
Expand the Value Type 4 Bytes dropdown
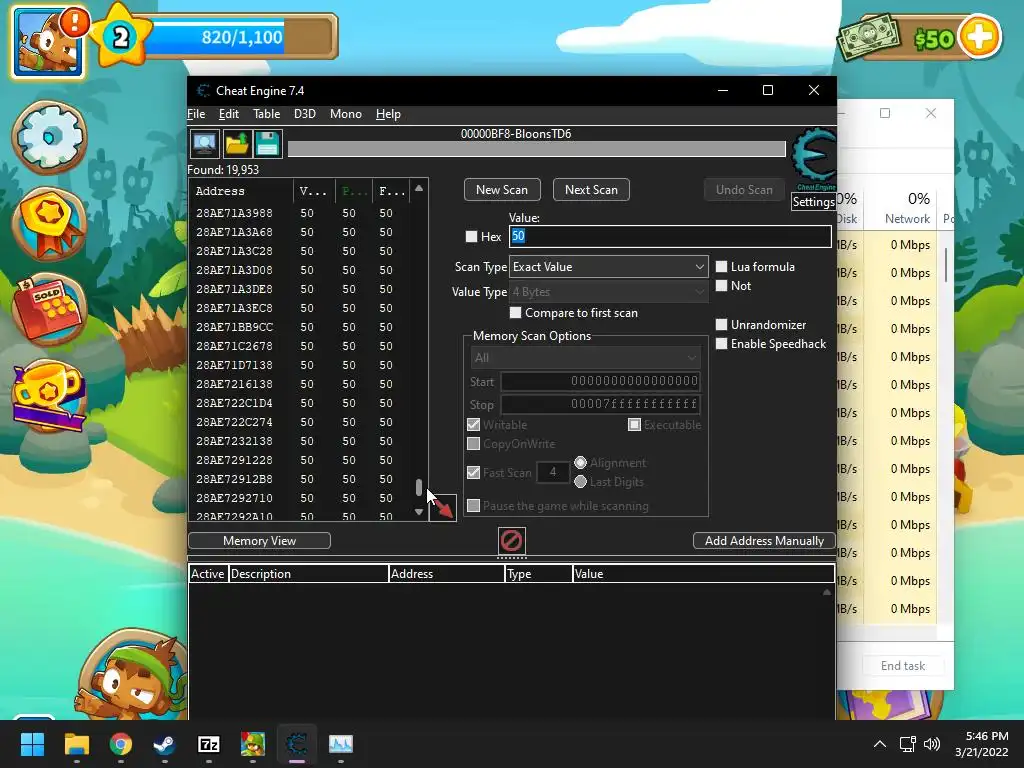609,291
